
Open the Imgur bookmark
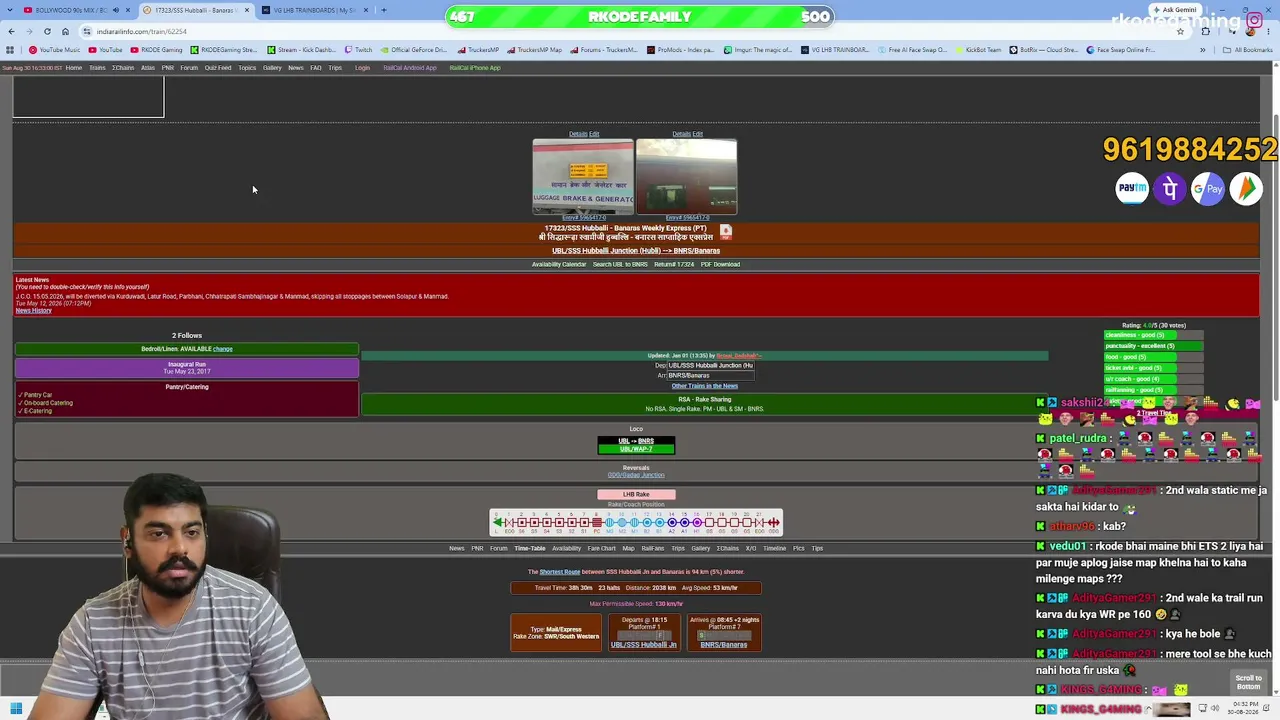coord(757,50)
